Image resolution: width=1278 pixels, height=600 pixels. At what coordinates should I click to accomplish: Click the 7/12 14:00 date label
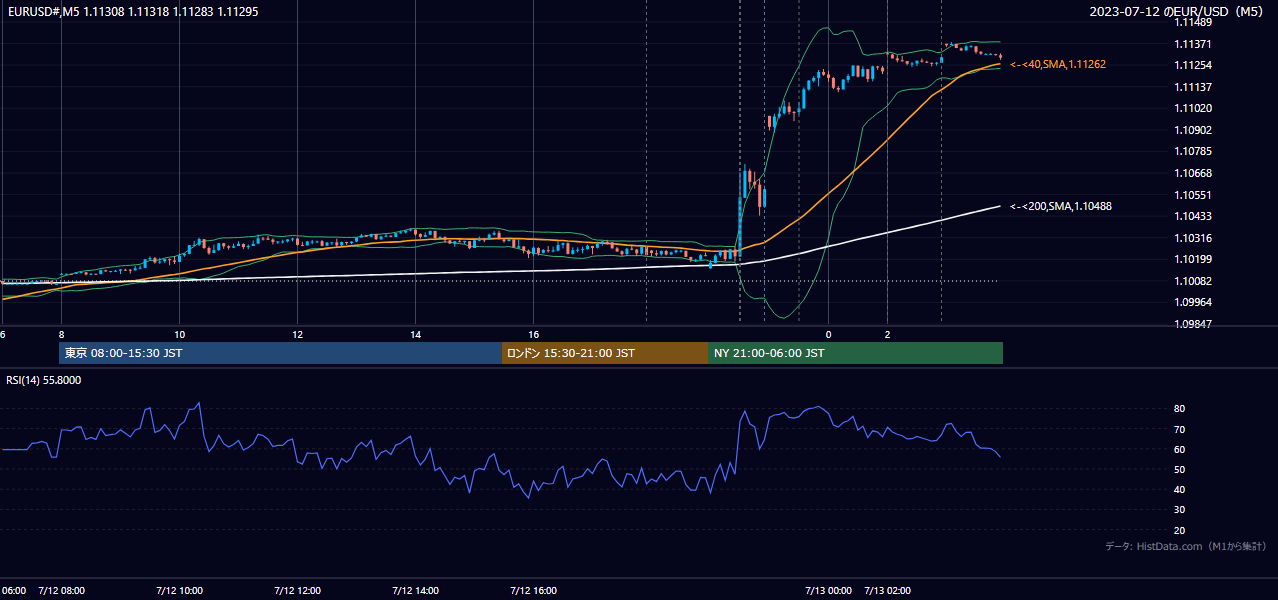(x=415, y=590)
